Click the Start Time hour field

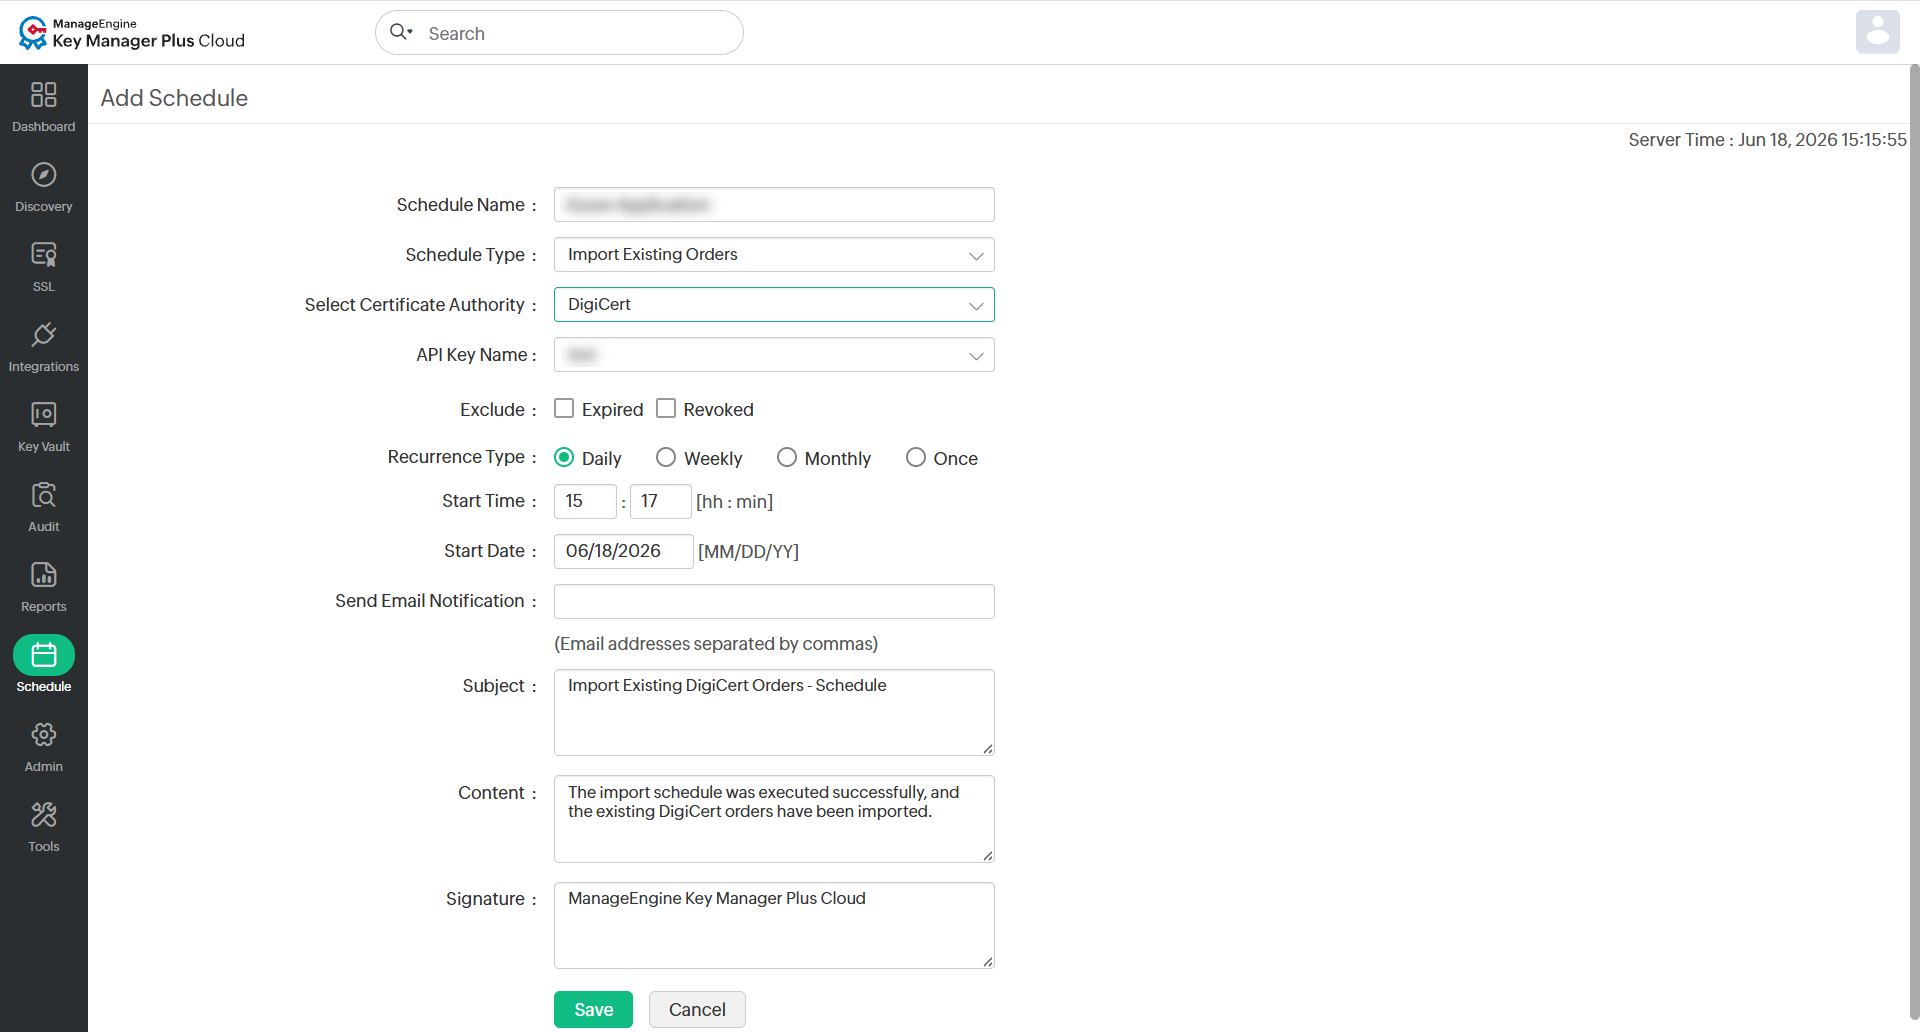click(585, 501)
